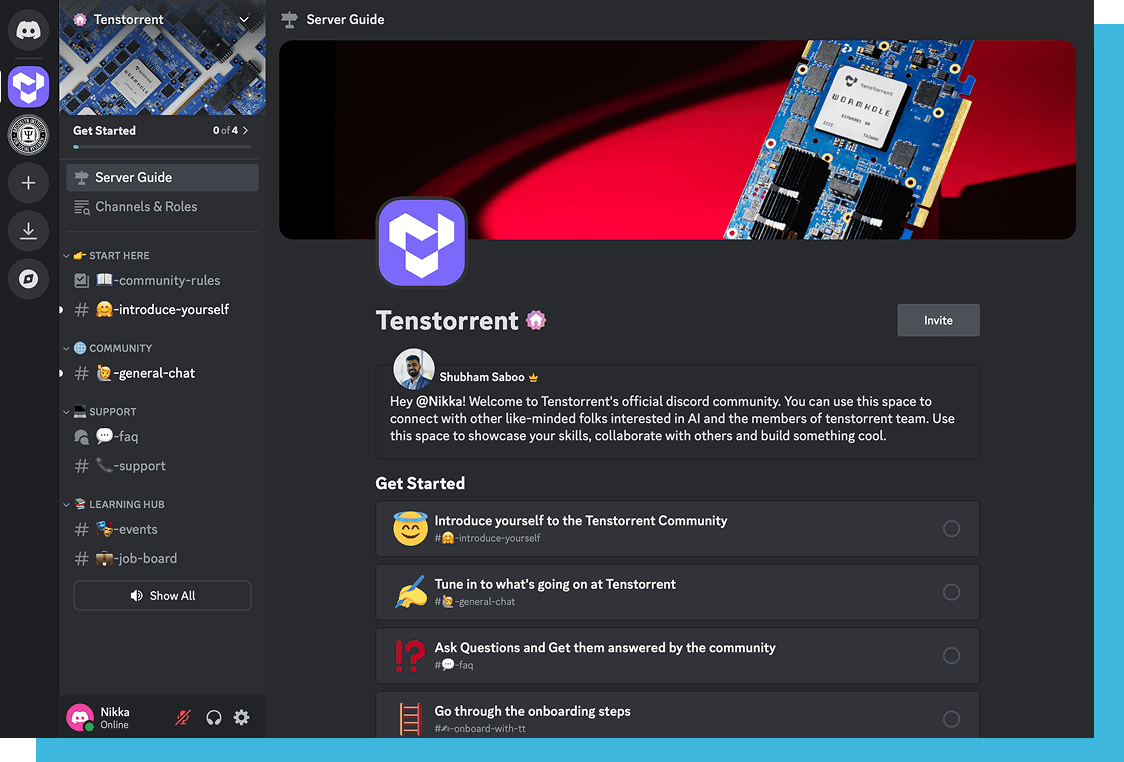Select the Tenstorrent server icon in sidebar
Screen dimensions: 1124x762
pos(29,87)
